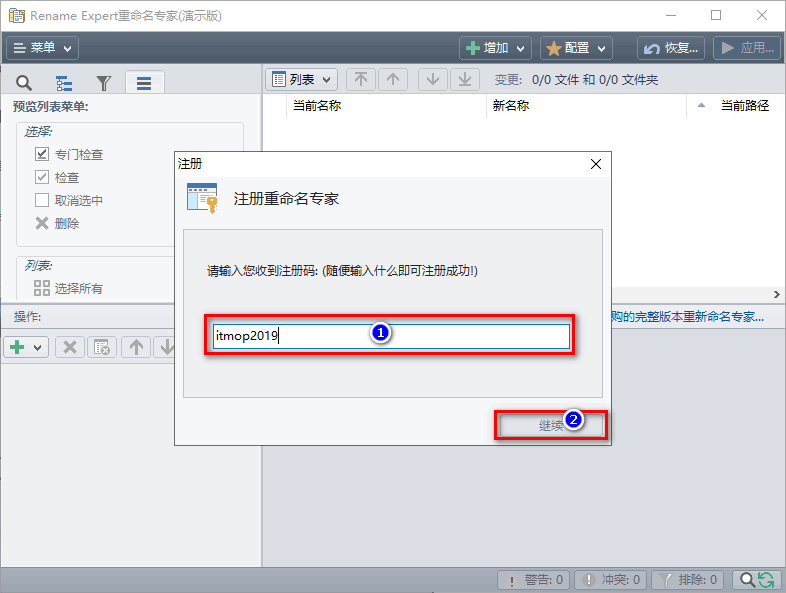Move item to top arrow icon
This screenshot has height=593, width=786.
[361, 79]
